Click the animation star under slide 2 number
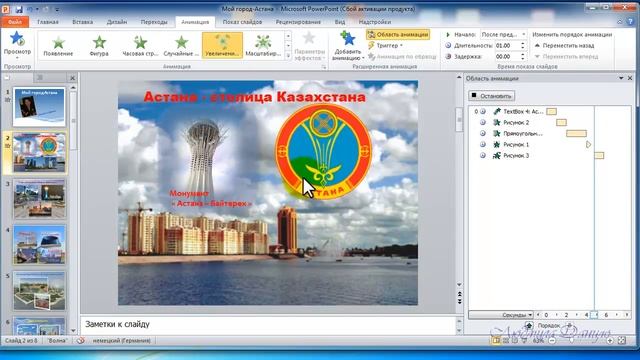640x360 pixels. pos(7,146)
